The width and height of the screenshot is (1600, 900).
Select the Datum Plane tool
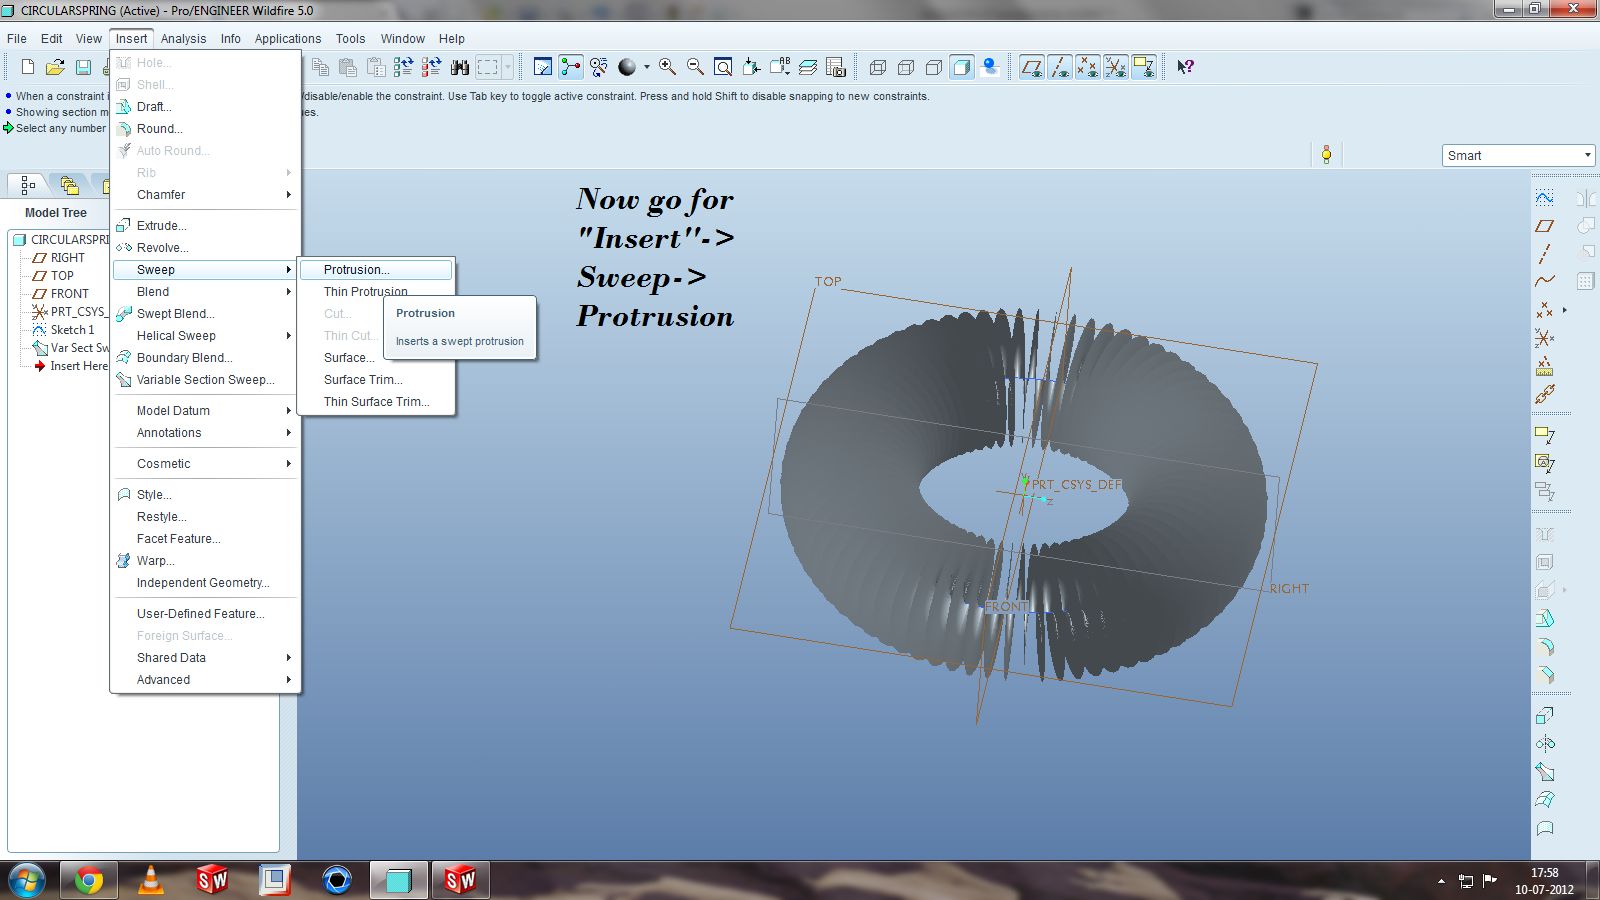pos(1545,226)
